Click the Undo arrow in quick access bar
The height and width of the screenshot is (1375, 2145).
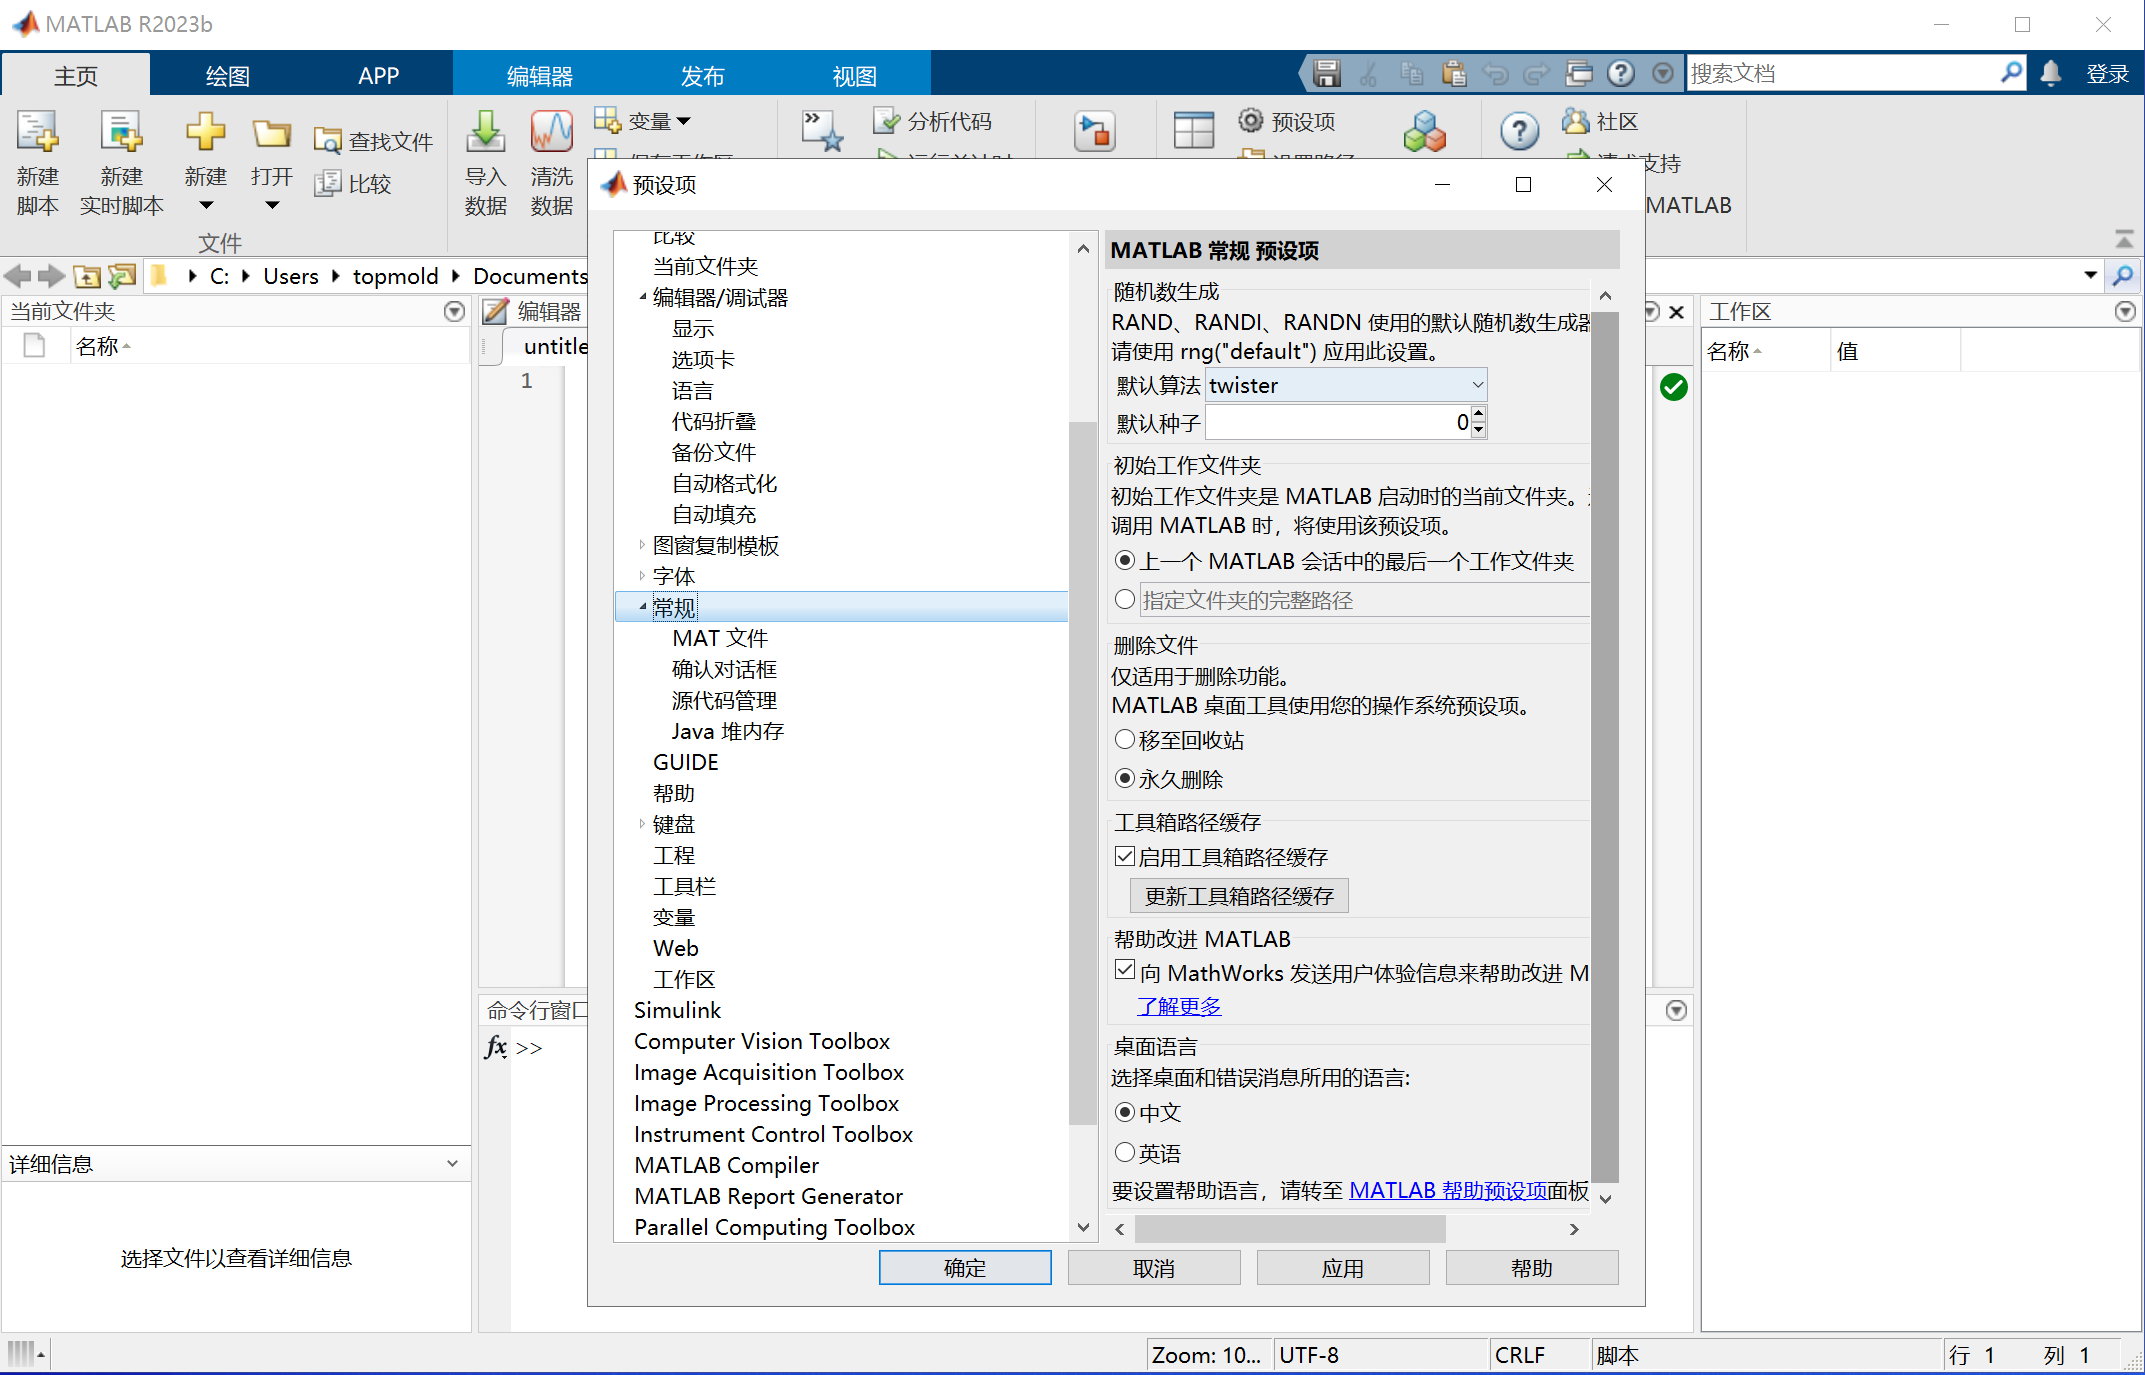[x=1495, y=73]
